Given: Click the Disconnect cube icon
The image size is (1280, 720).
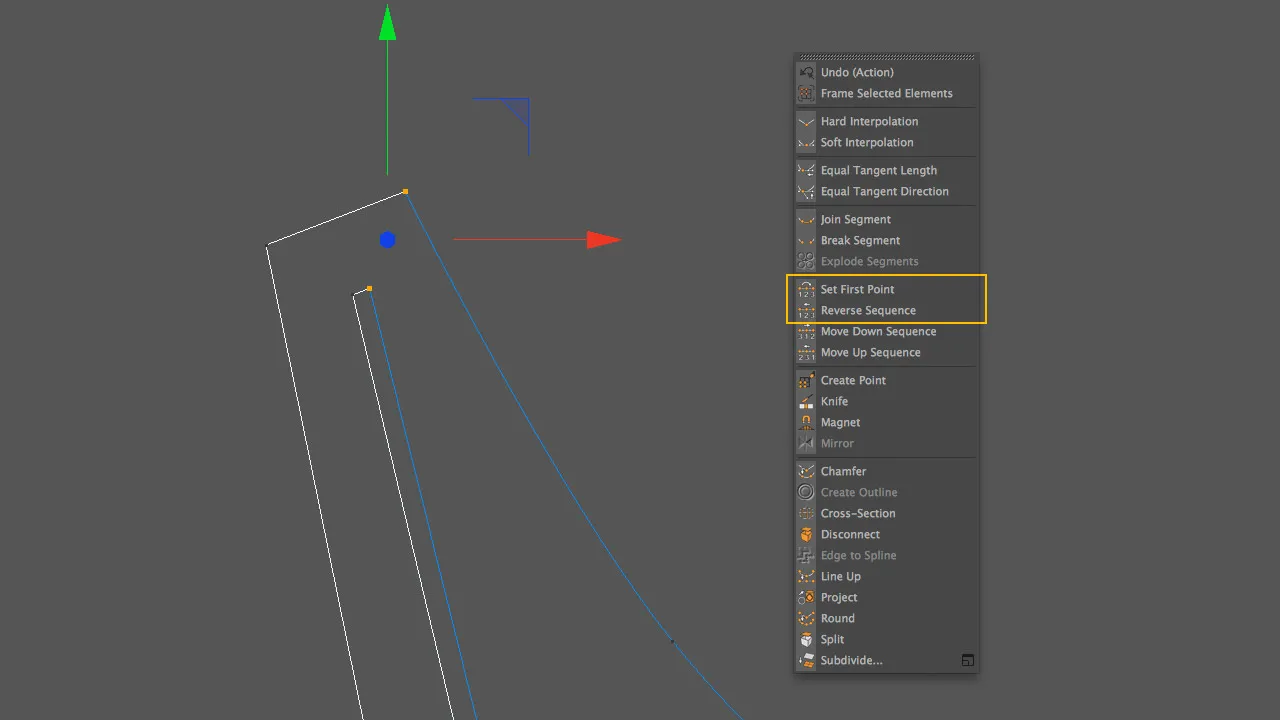Looking at the screenshot, I should tap(806, 534).
